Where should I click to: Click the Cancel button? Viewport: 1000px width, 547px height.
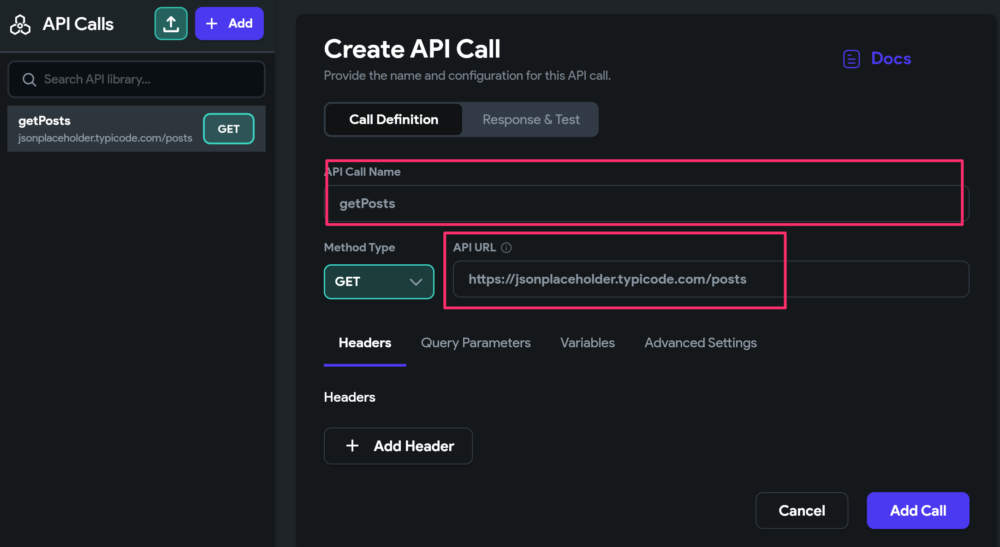(x=802, y=511)
